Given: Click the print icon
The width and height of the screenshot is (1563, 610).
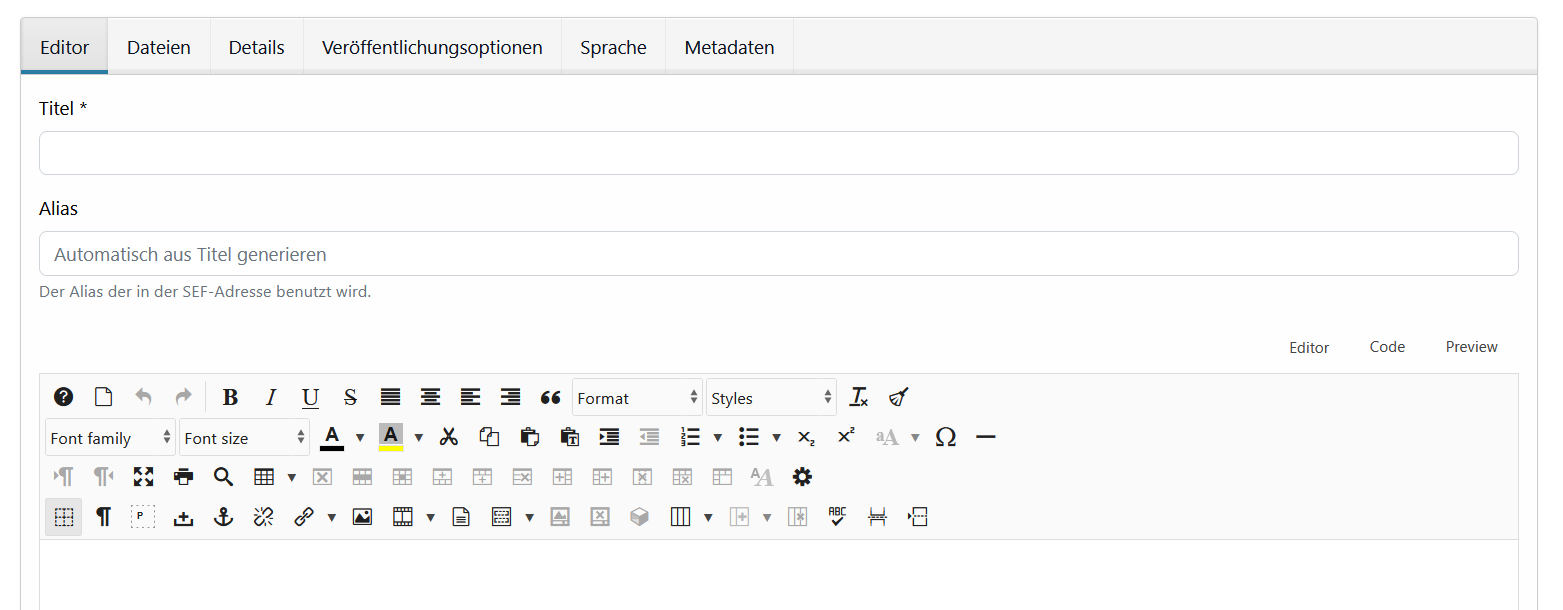Looking at the screenshot, I should pos(183,477).
